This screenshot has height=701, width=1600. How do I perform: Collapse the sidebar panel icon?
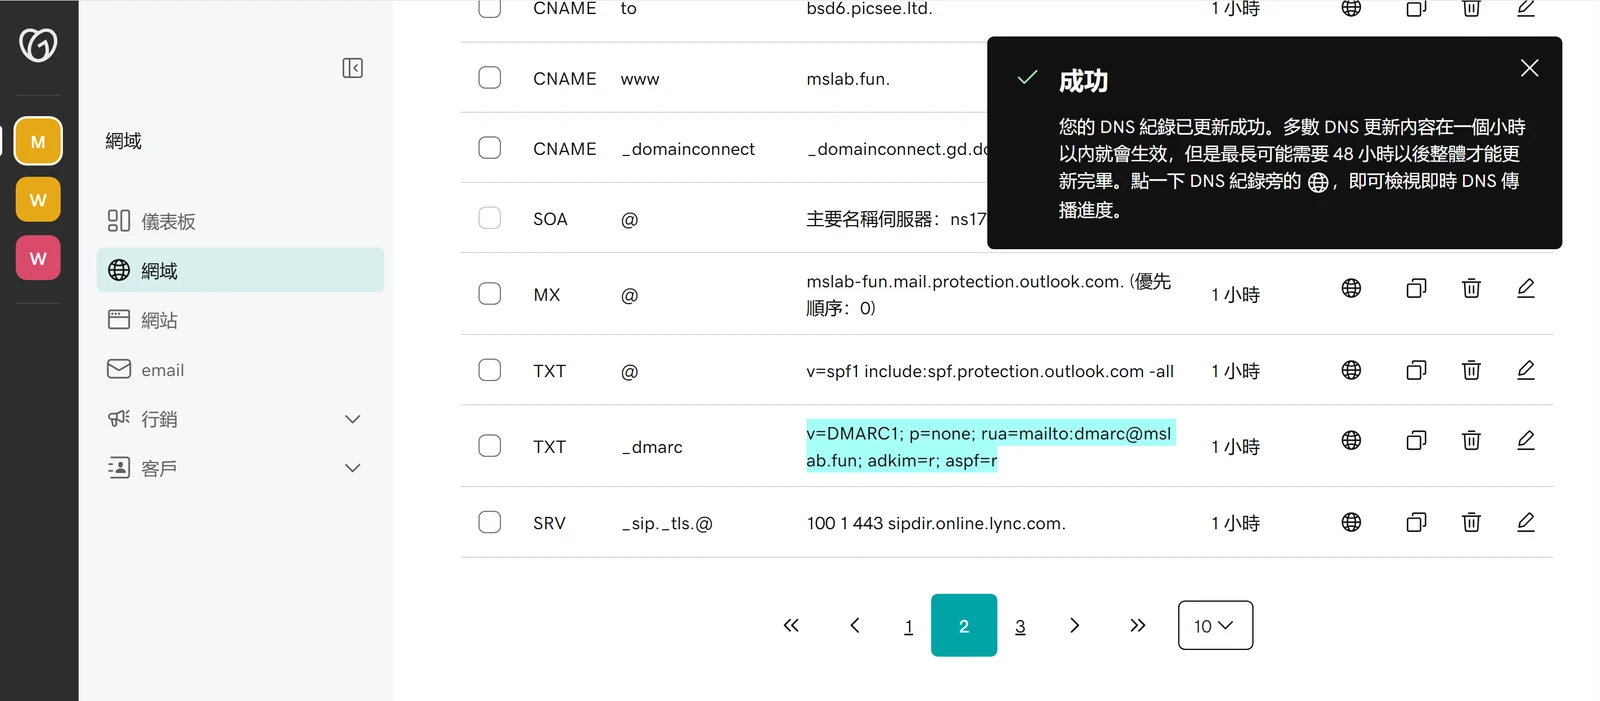click(x=352, y=68)
